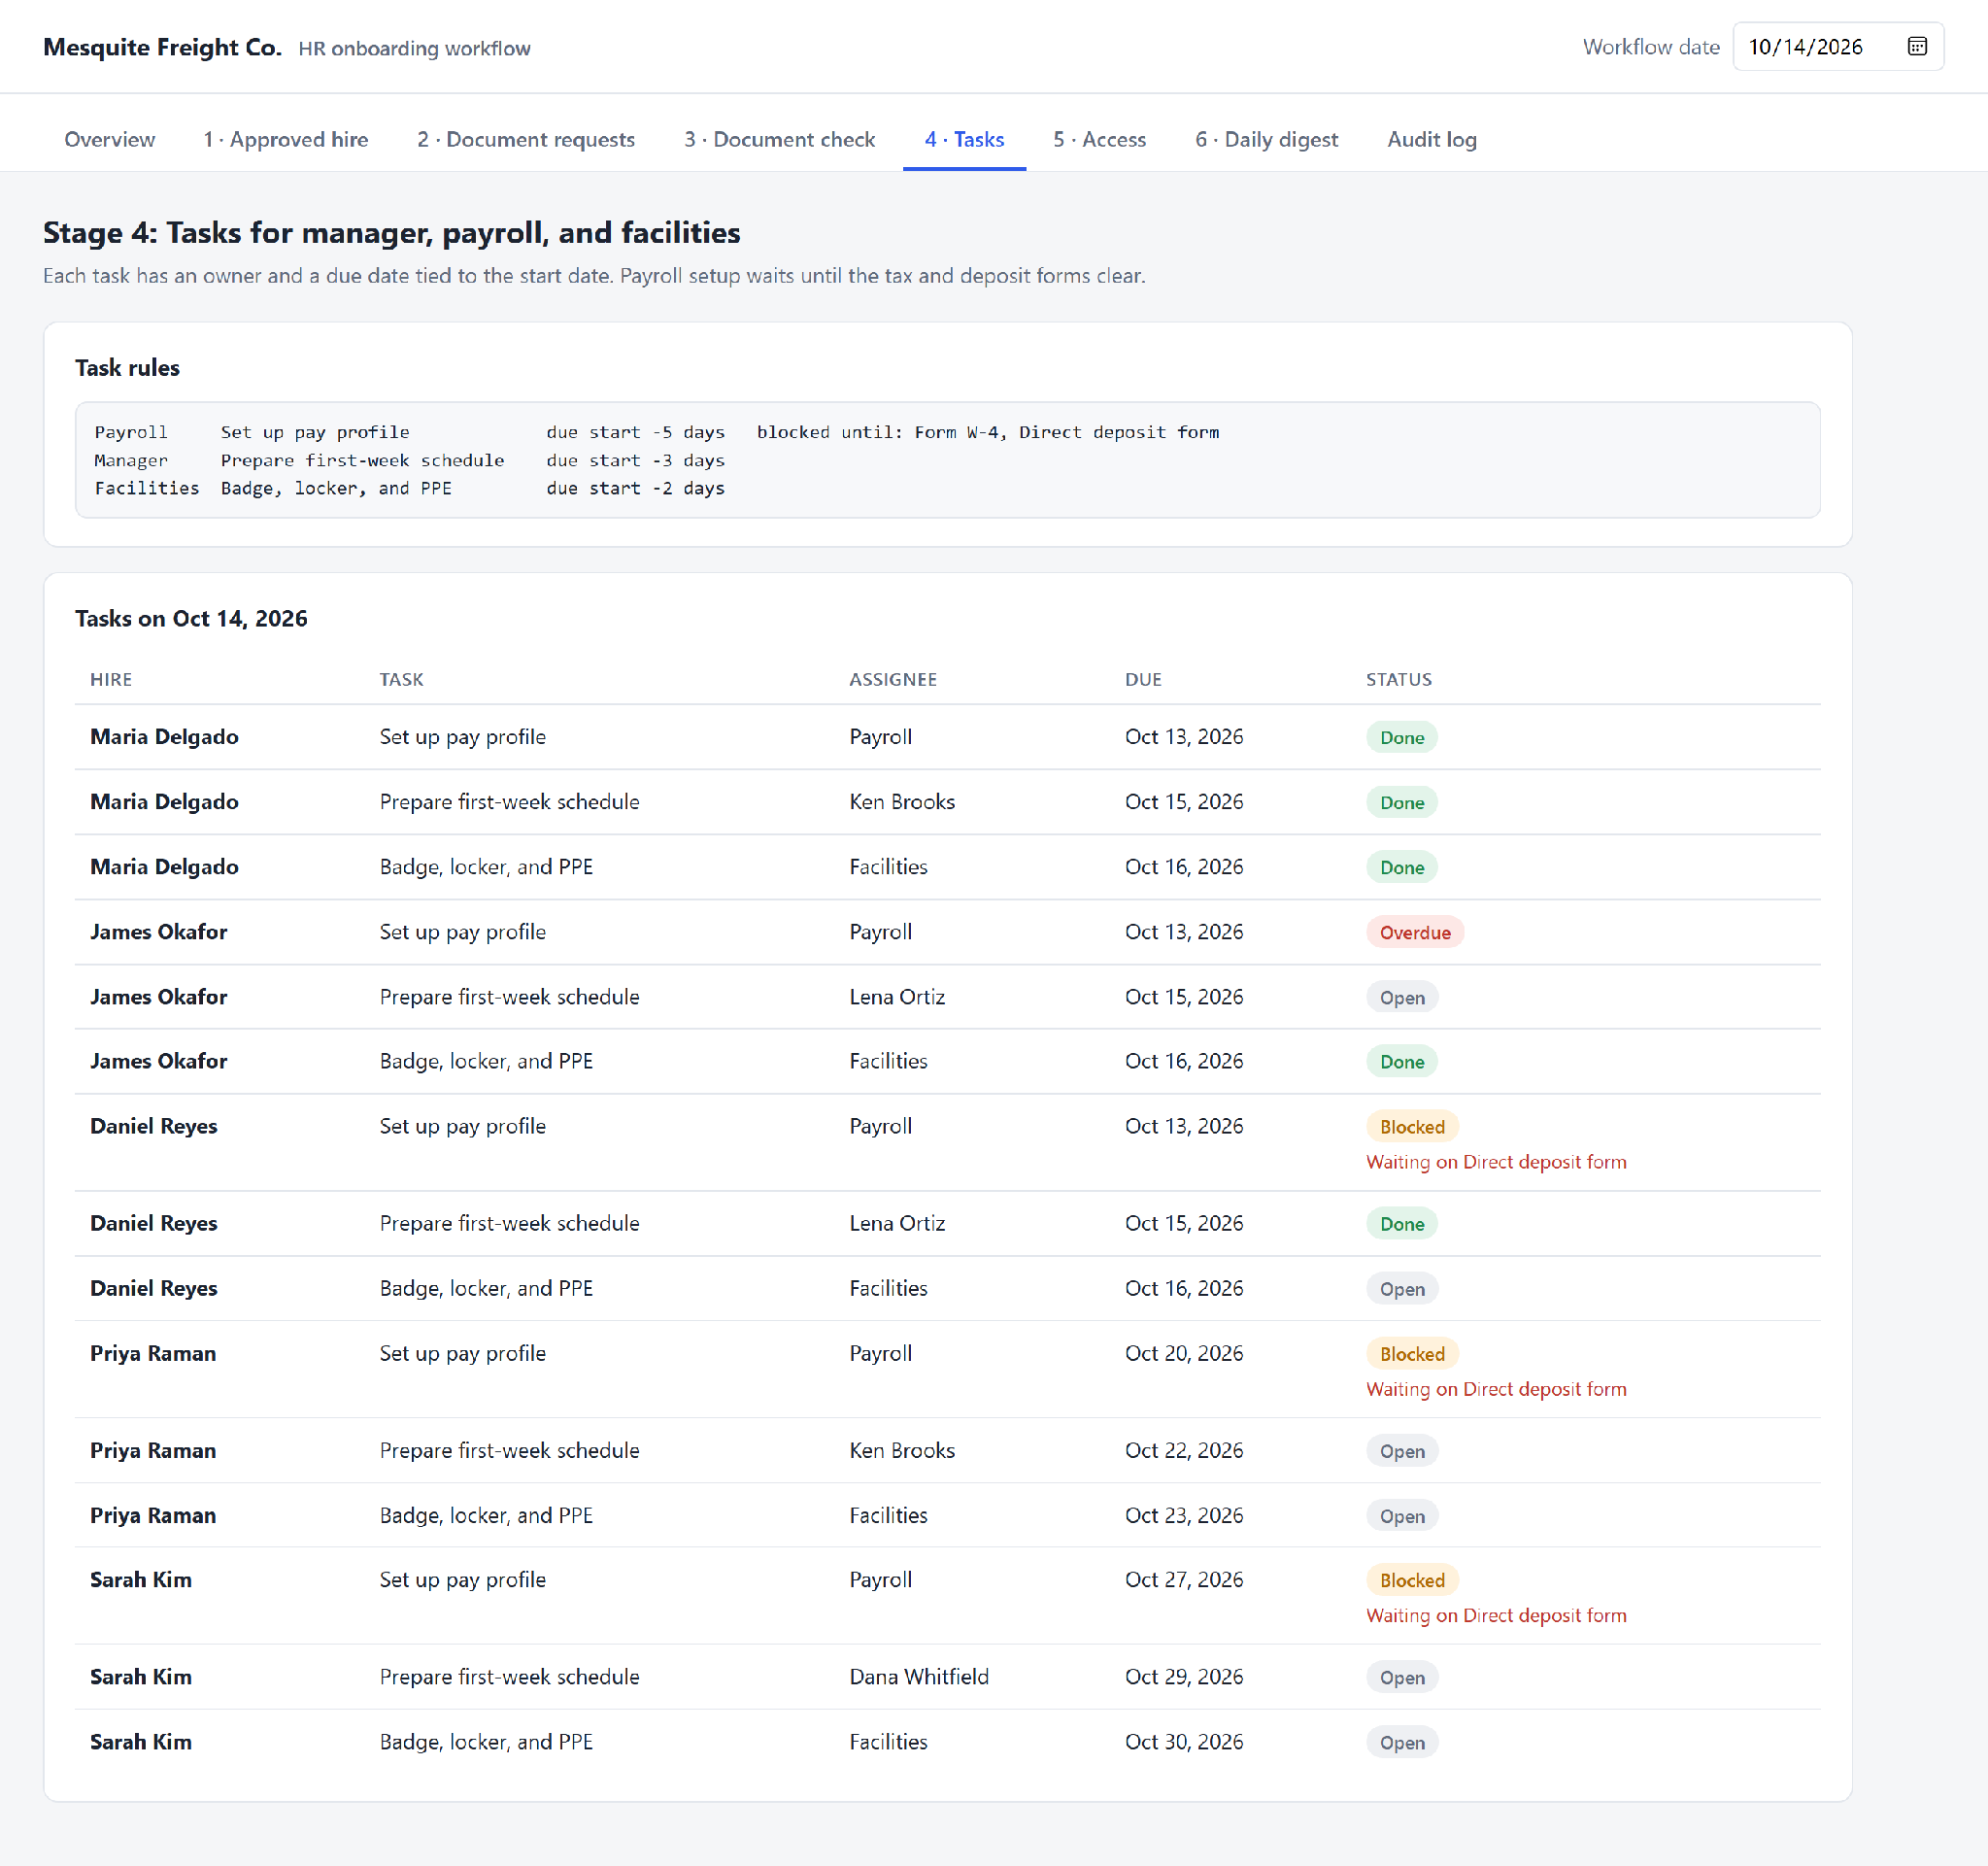Screen dimensions: 1988x1866
Task: Click the due date Oct 30, 2026
Action: pyautogui.click(x=1183, y=1741)
